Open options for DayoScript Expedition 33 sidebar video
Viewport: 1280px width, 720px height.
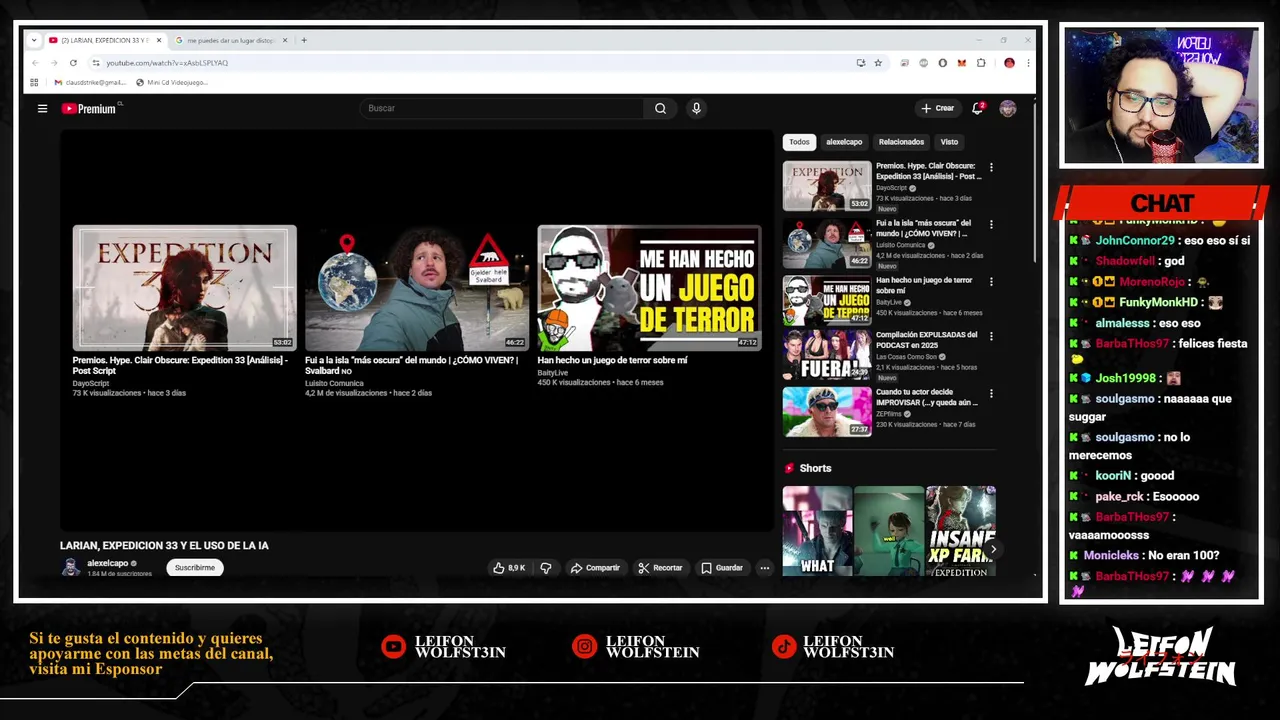(991, 167)
